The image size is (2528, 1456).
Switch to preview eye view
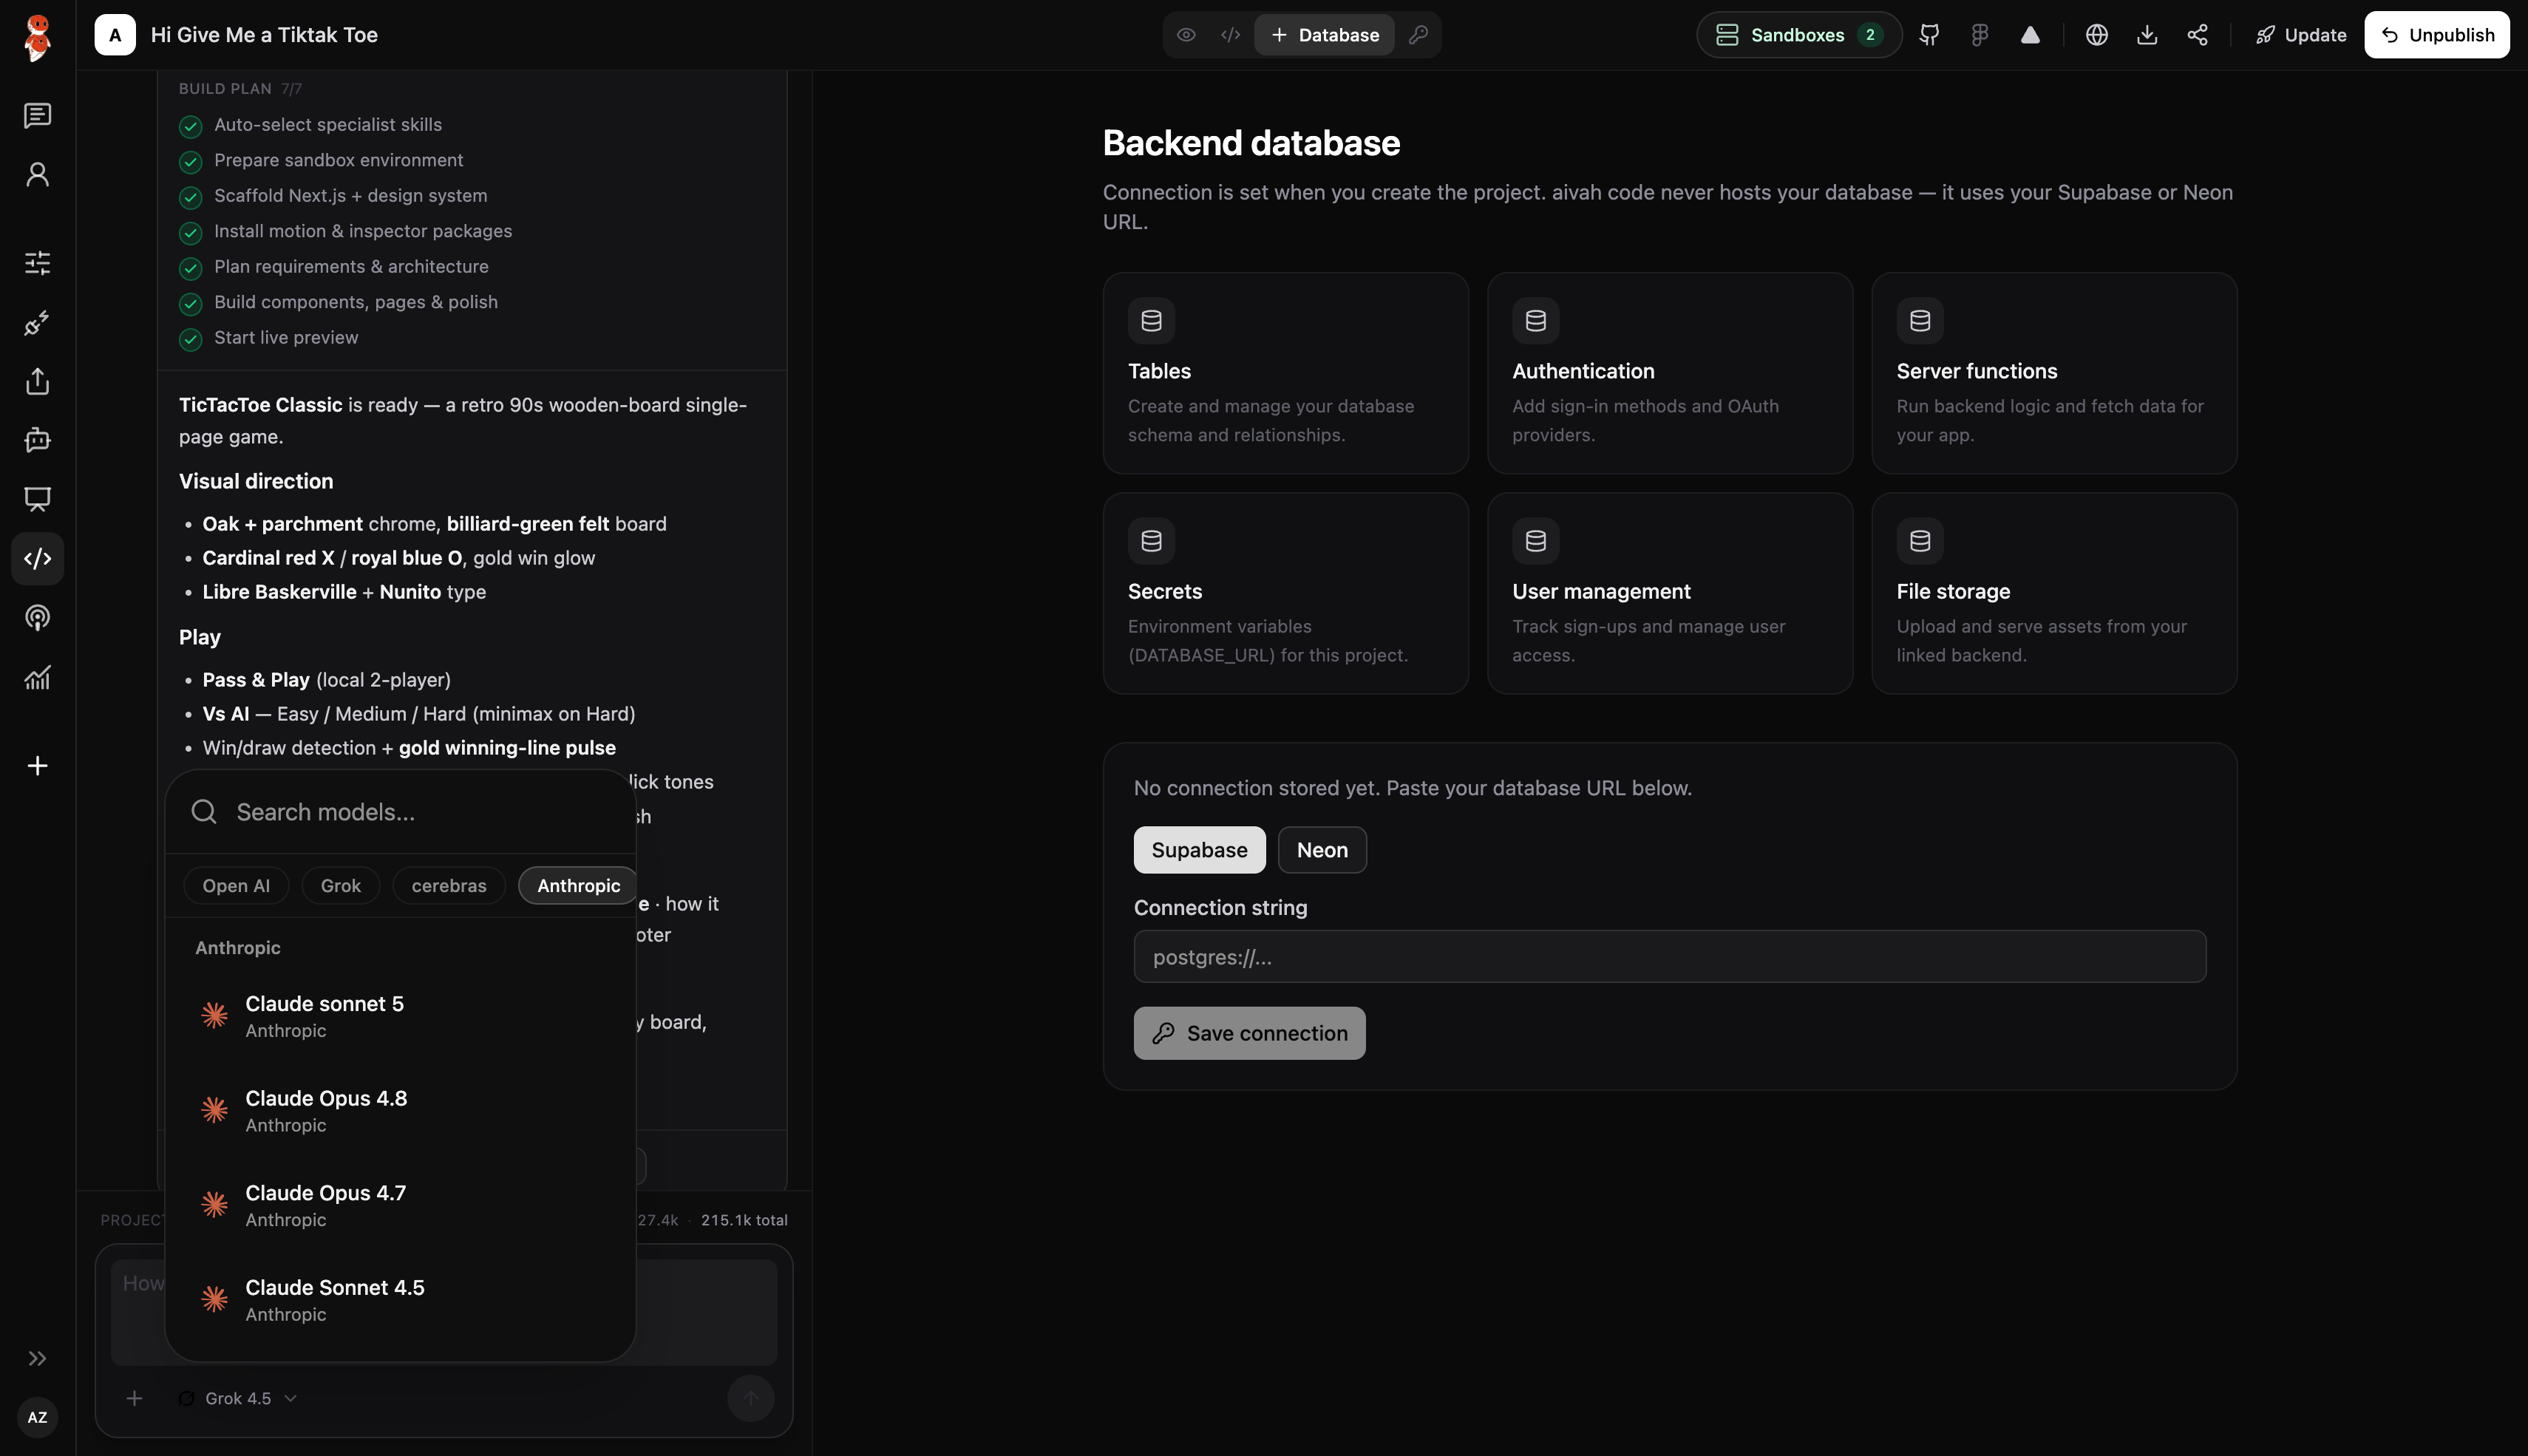pyautogui.click(x=1186, y=35)
